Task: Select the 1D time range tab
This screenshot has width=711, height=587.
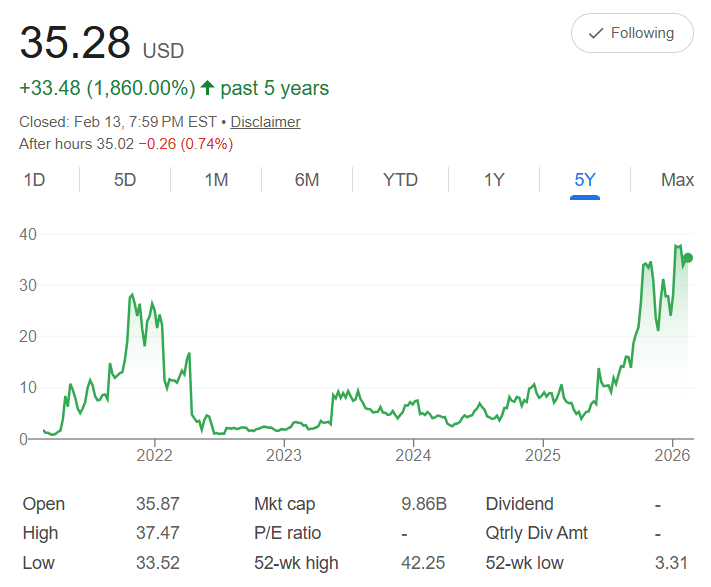Action: pyautogui.click(x=34, y=180)
